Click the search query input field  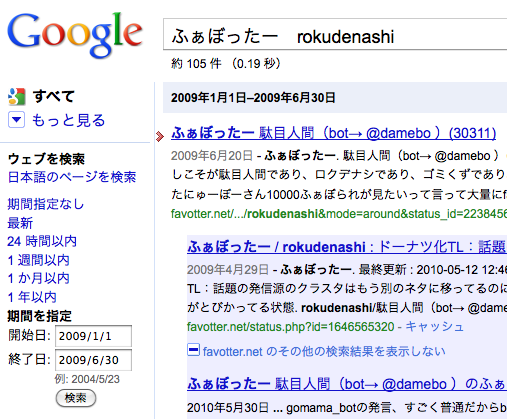pyautogui.click(x=335, y=34)
